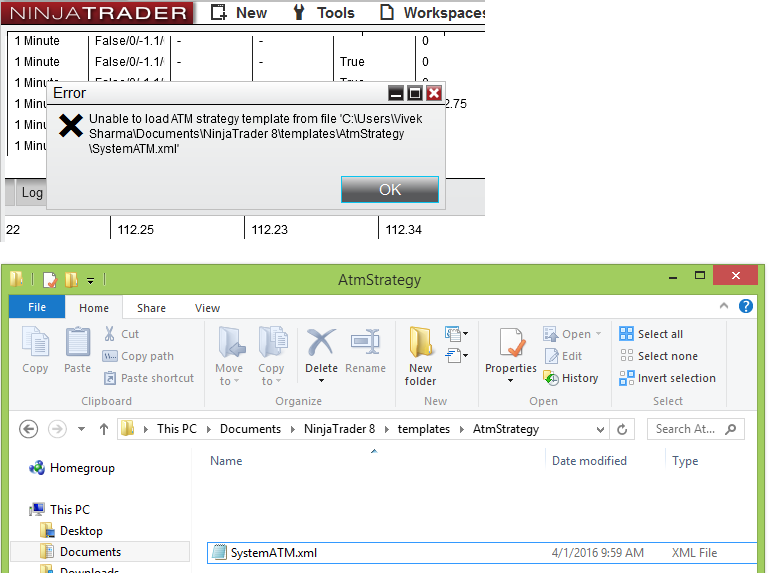The height and width of the screenshot is (573, 771).
Task: Click AtmStrategy in breadcrumb
Action: (506, 429)
